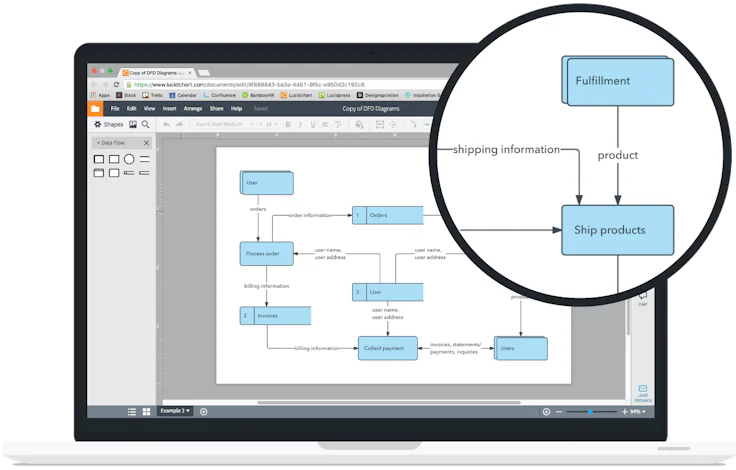Click the browser reload button
This screenshot has width=736, height=470.
(116, 85)
